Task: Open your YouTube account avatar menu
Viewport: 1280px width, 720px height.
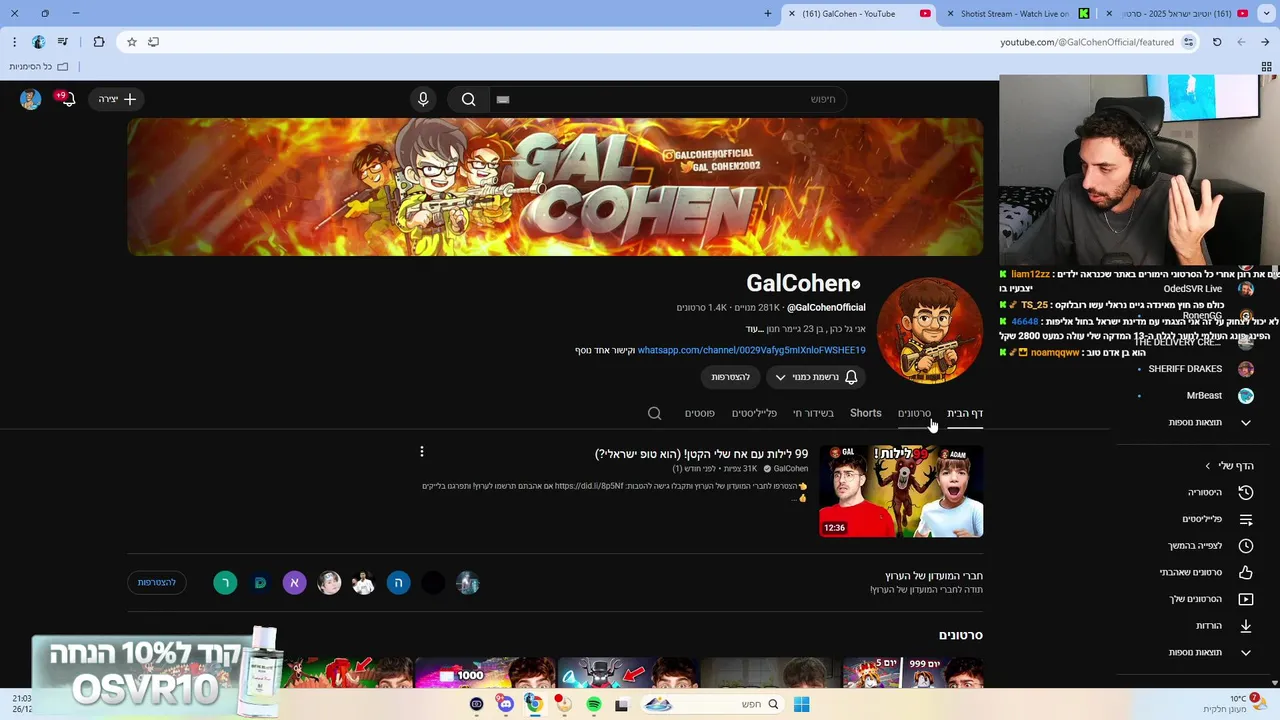Action: click(30, 99)
